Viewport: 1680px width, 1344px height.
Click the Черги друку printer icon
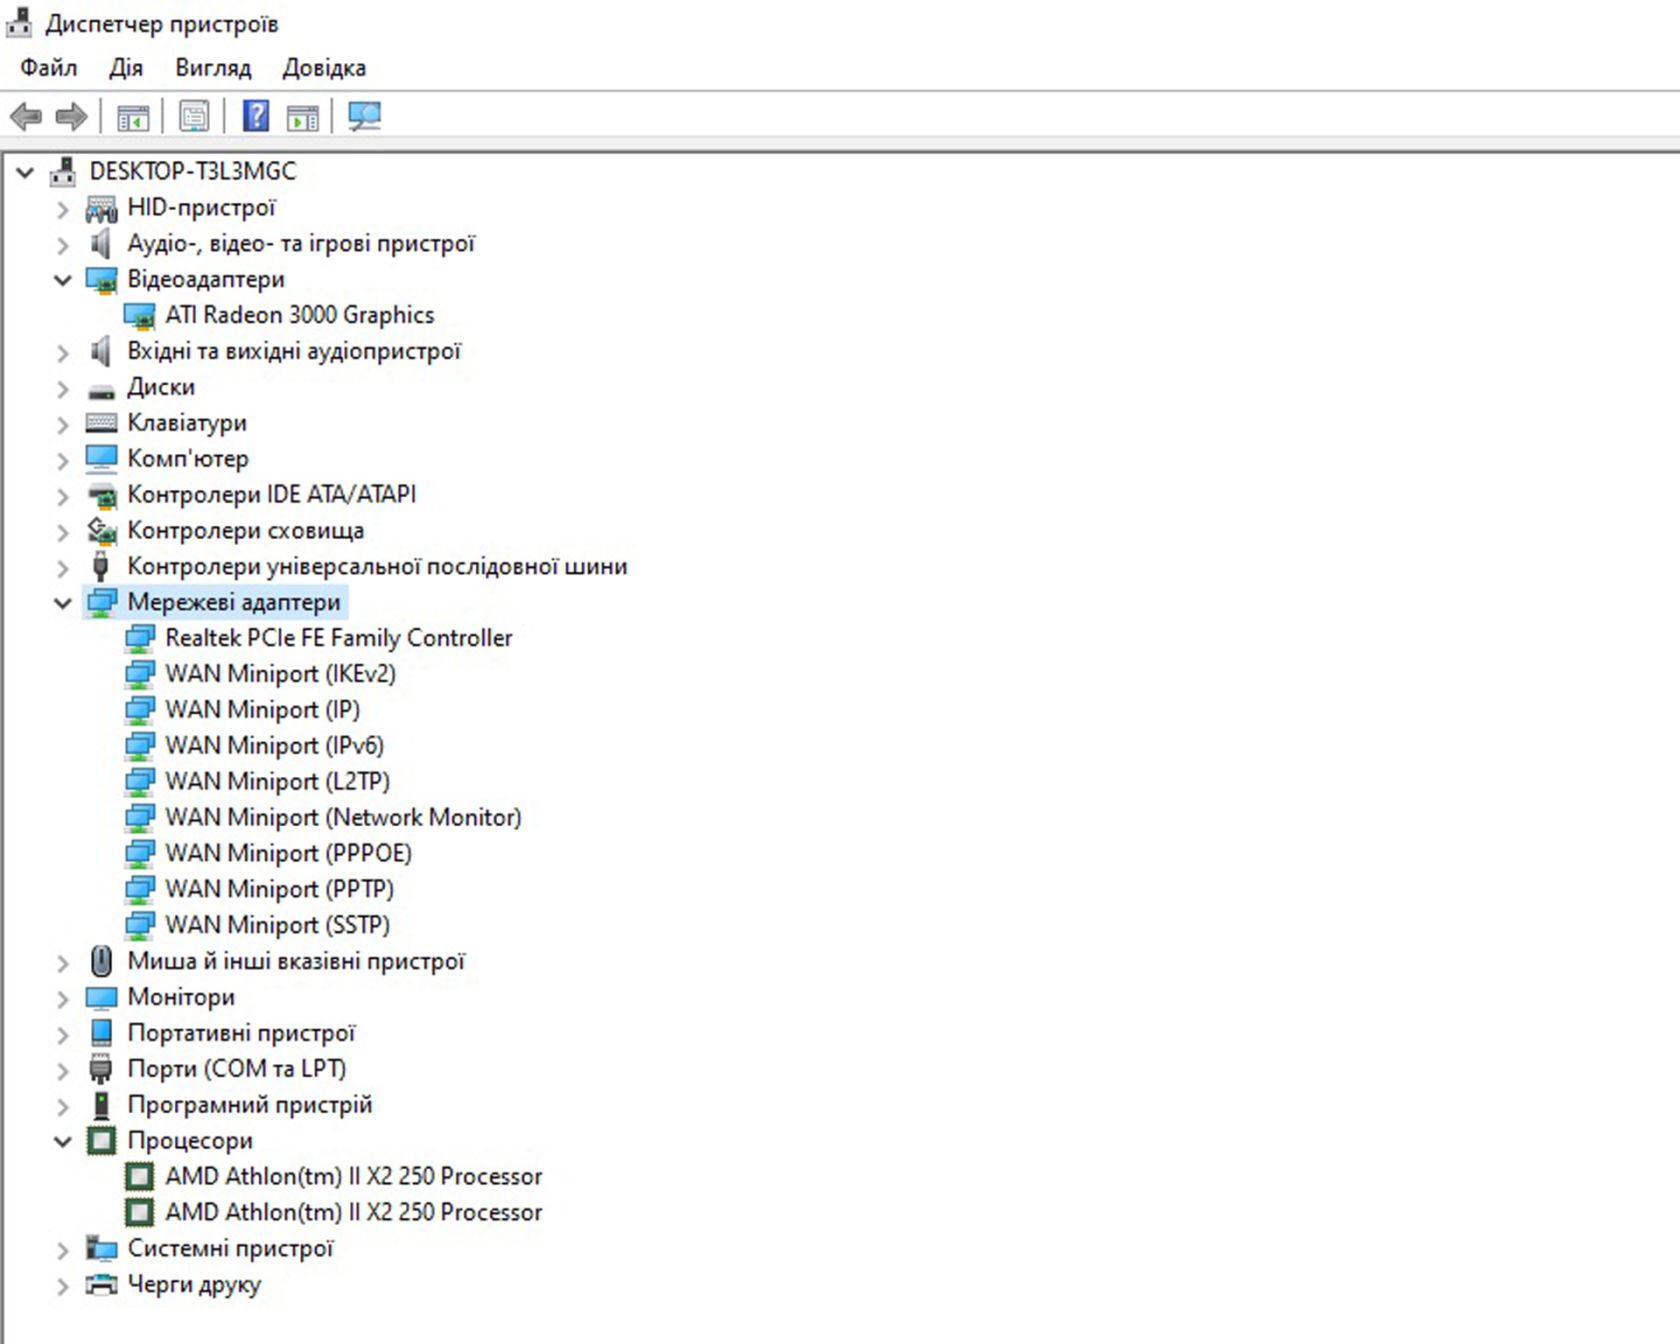(101, 1285)
